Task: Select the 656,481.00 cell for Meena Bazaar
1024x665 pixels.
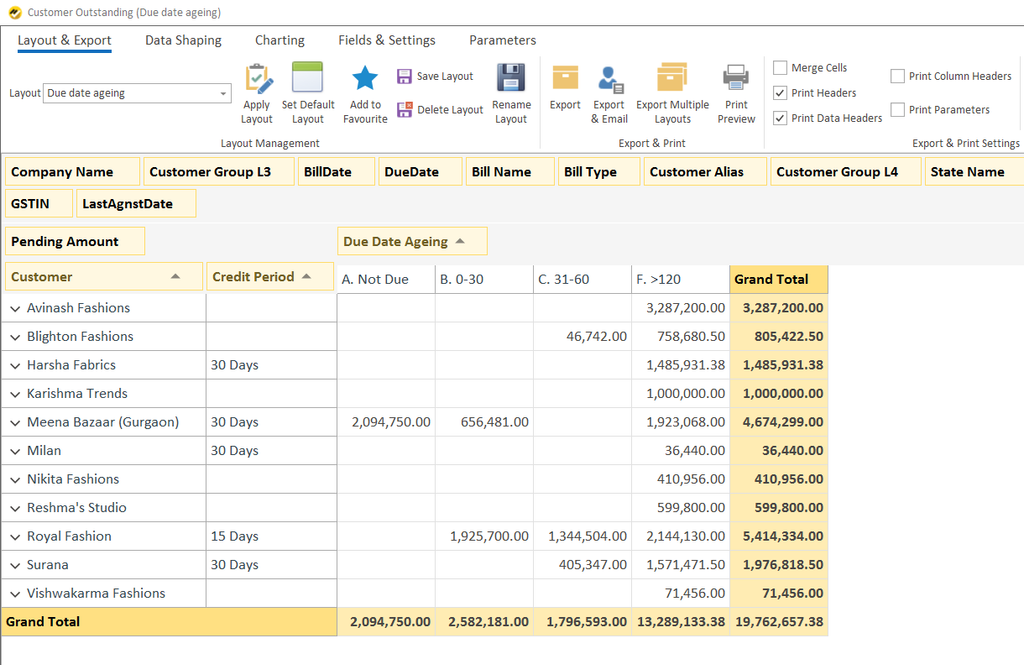Action: coord(484,422)
